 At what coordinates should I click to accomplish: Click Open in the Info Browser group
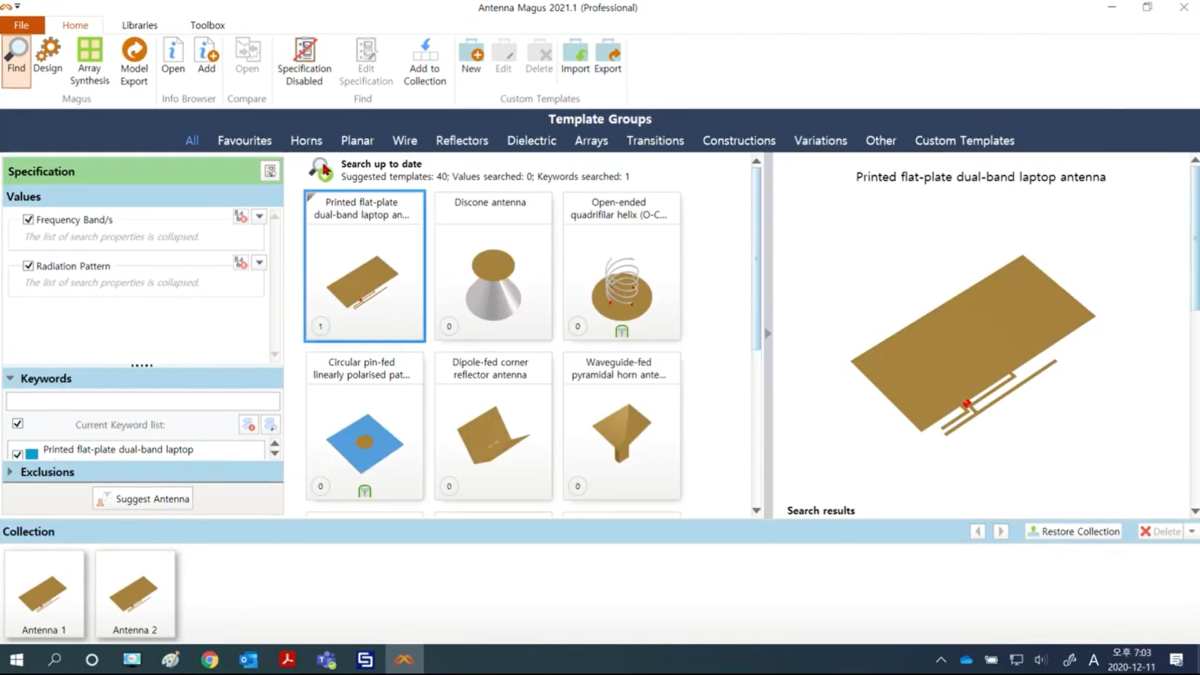[173, 56]
